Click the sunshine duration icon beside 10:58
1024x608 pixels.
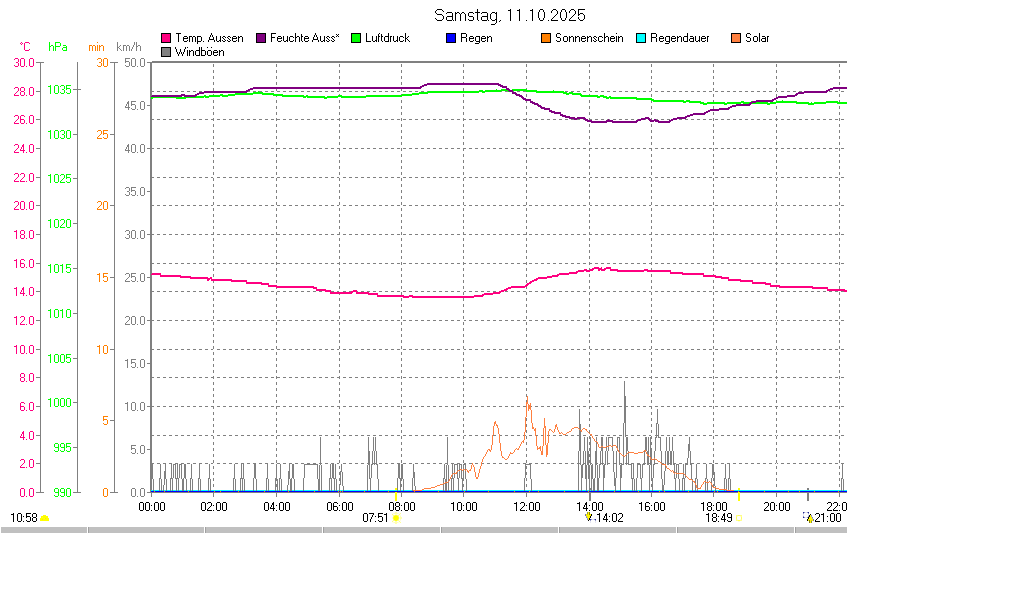pos(45,518)
